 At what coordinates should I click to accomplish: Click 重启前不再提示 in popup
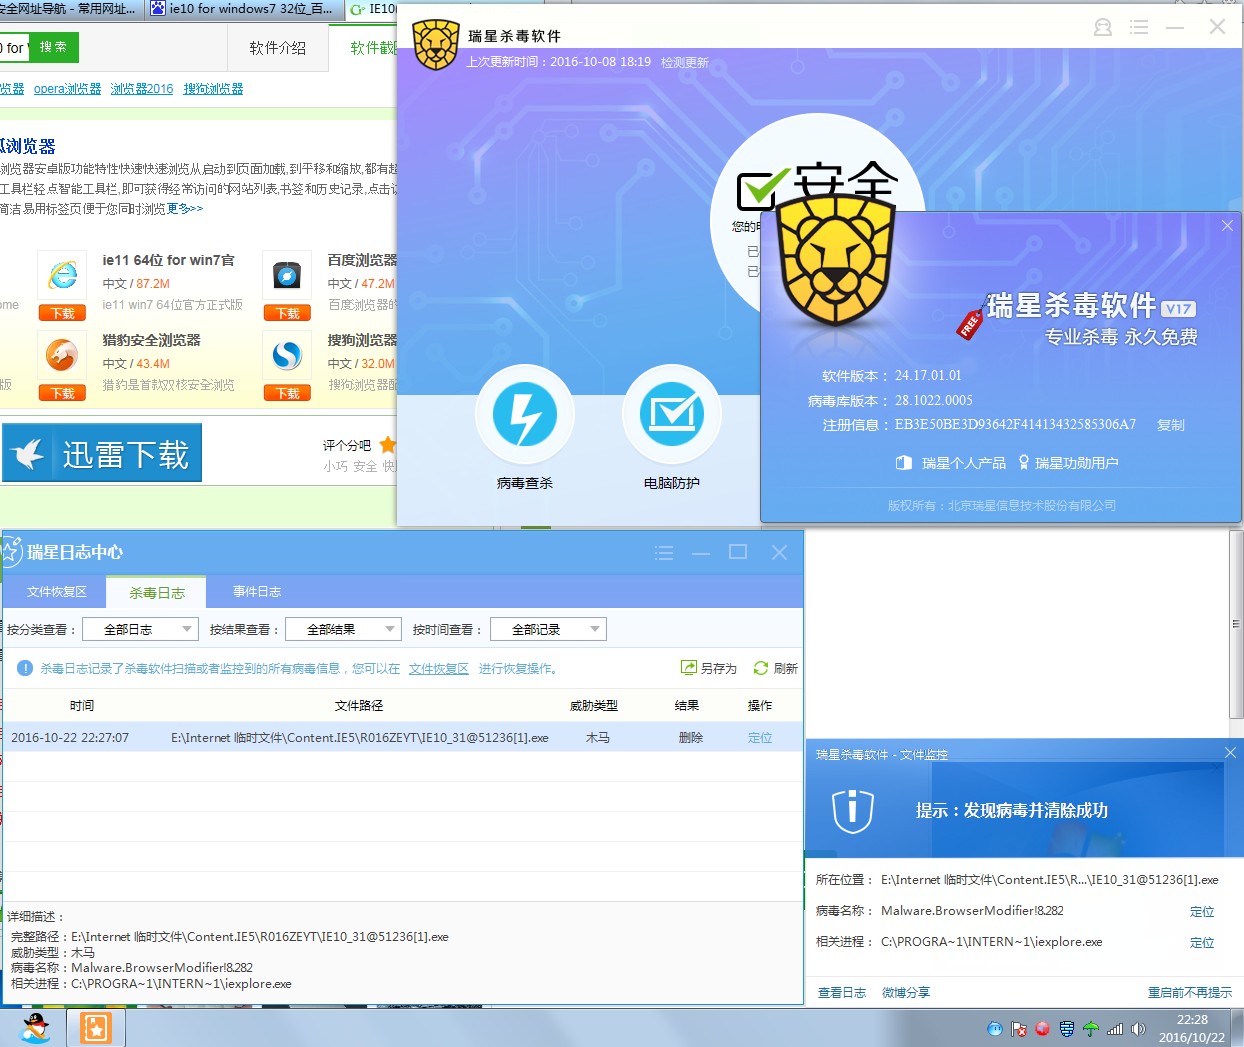point(1190,993)
